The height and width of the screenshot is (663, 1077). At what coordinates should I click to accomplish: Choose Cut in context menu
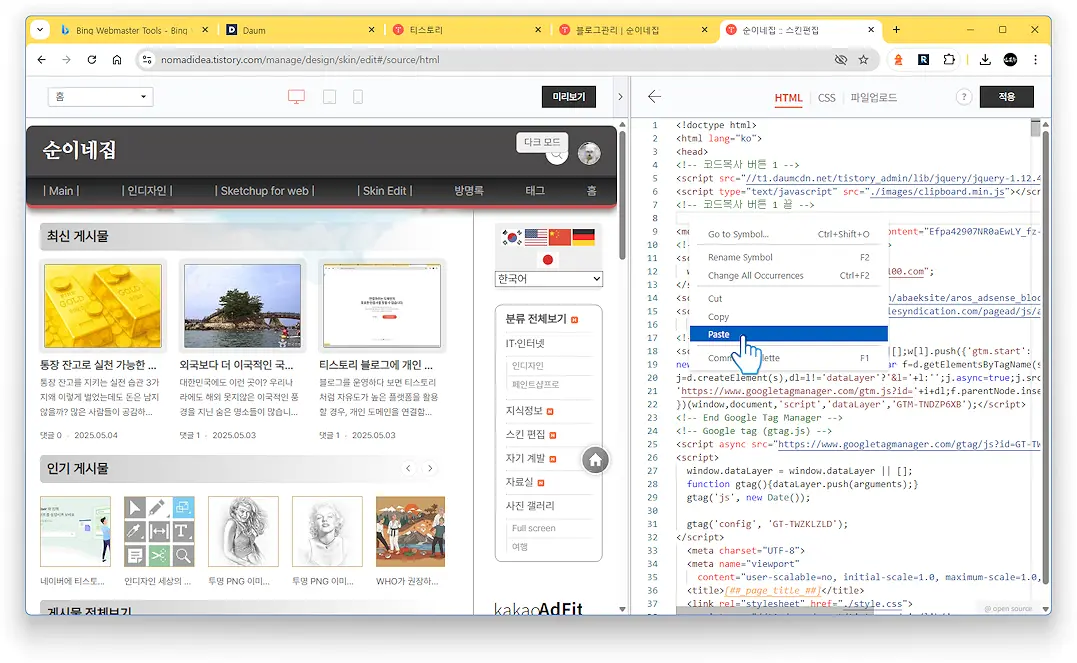tap(789, 299)
